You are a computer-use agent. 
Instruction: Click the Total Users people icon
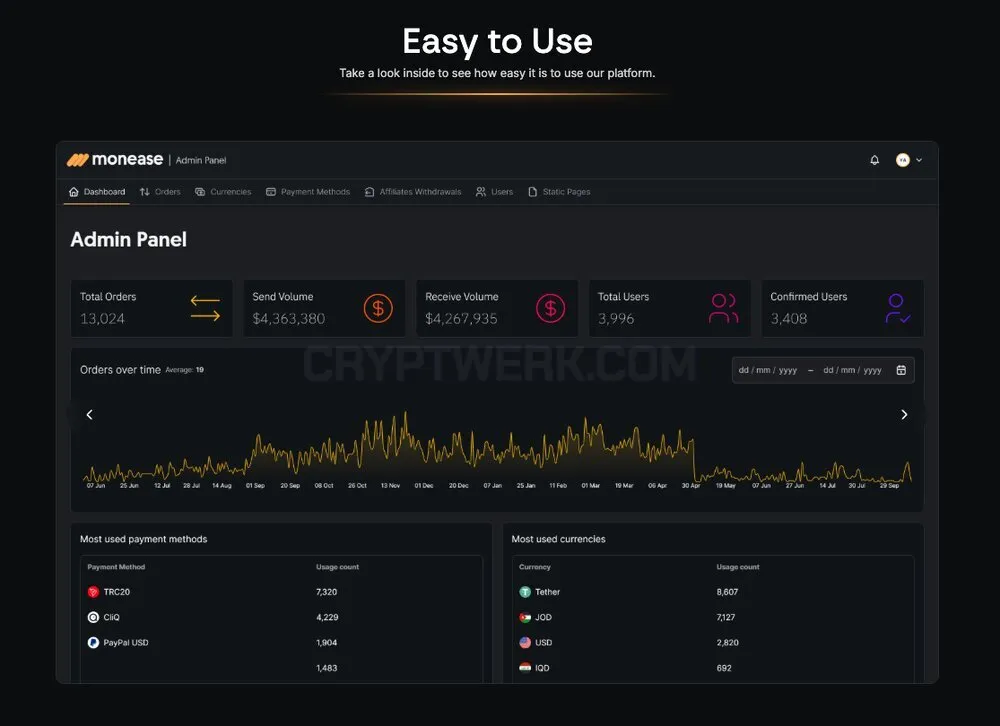click(723, 308)
